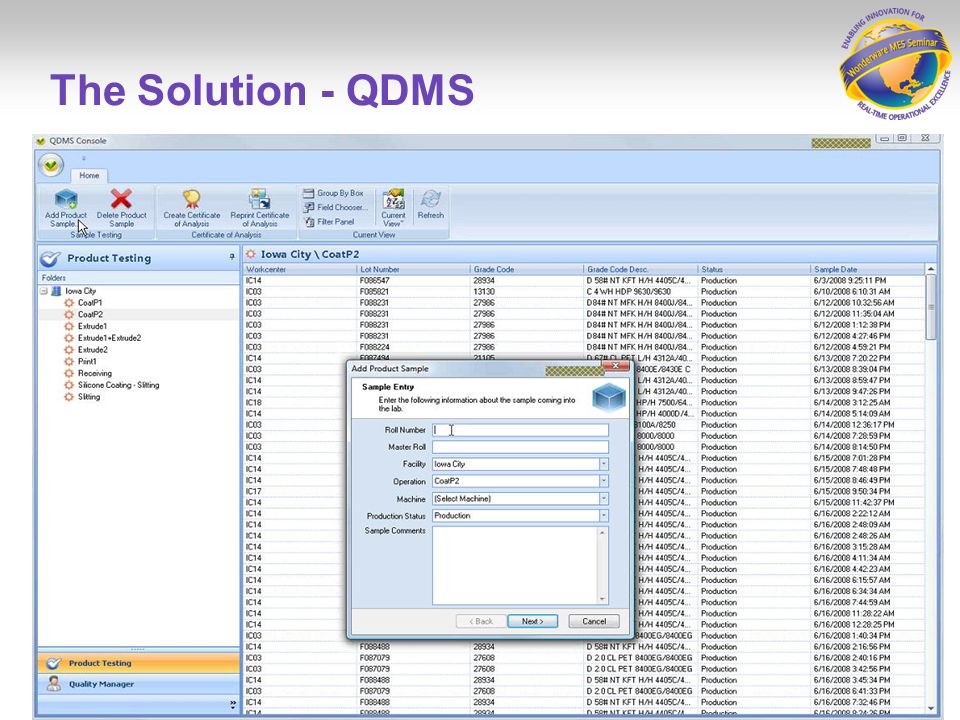960x720 pixels.
Task: Sort by Sample Date column header
Action: [867, 269]
